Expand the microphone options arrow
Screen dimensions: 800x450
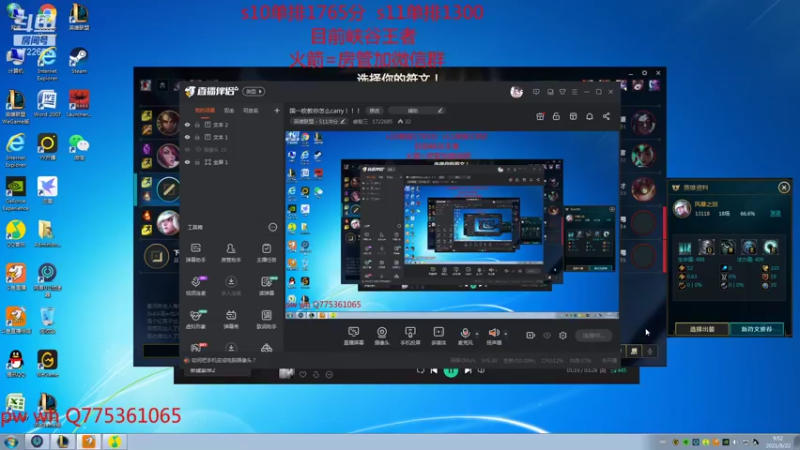coord(477,334)
